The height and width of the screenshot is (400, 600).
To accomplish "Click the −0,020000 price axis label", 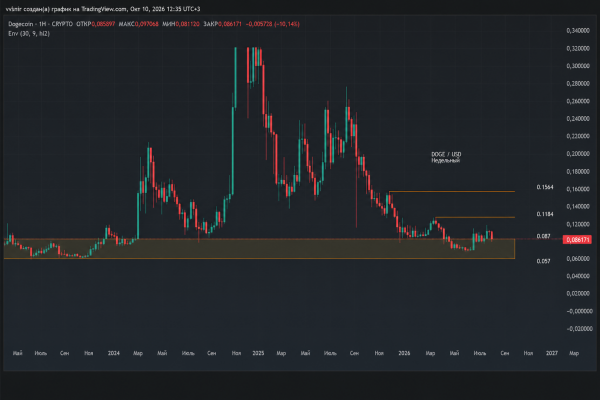I will click(x=579, y=329).
